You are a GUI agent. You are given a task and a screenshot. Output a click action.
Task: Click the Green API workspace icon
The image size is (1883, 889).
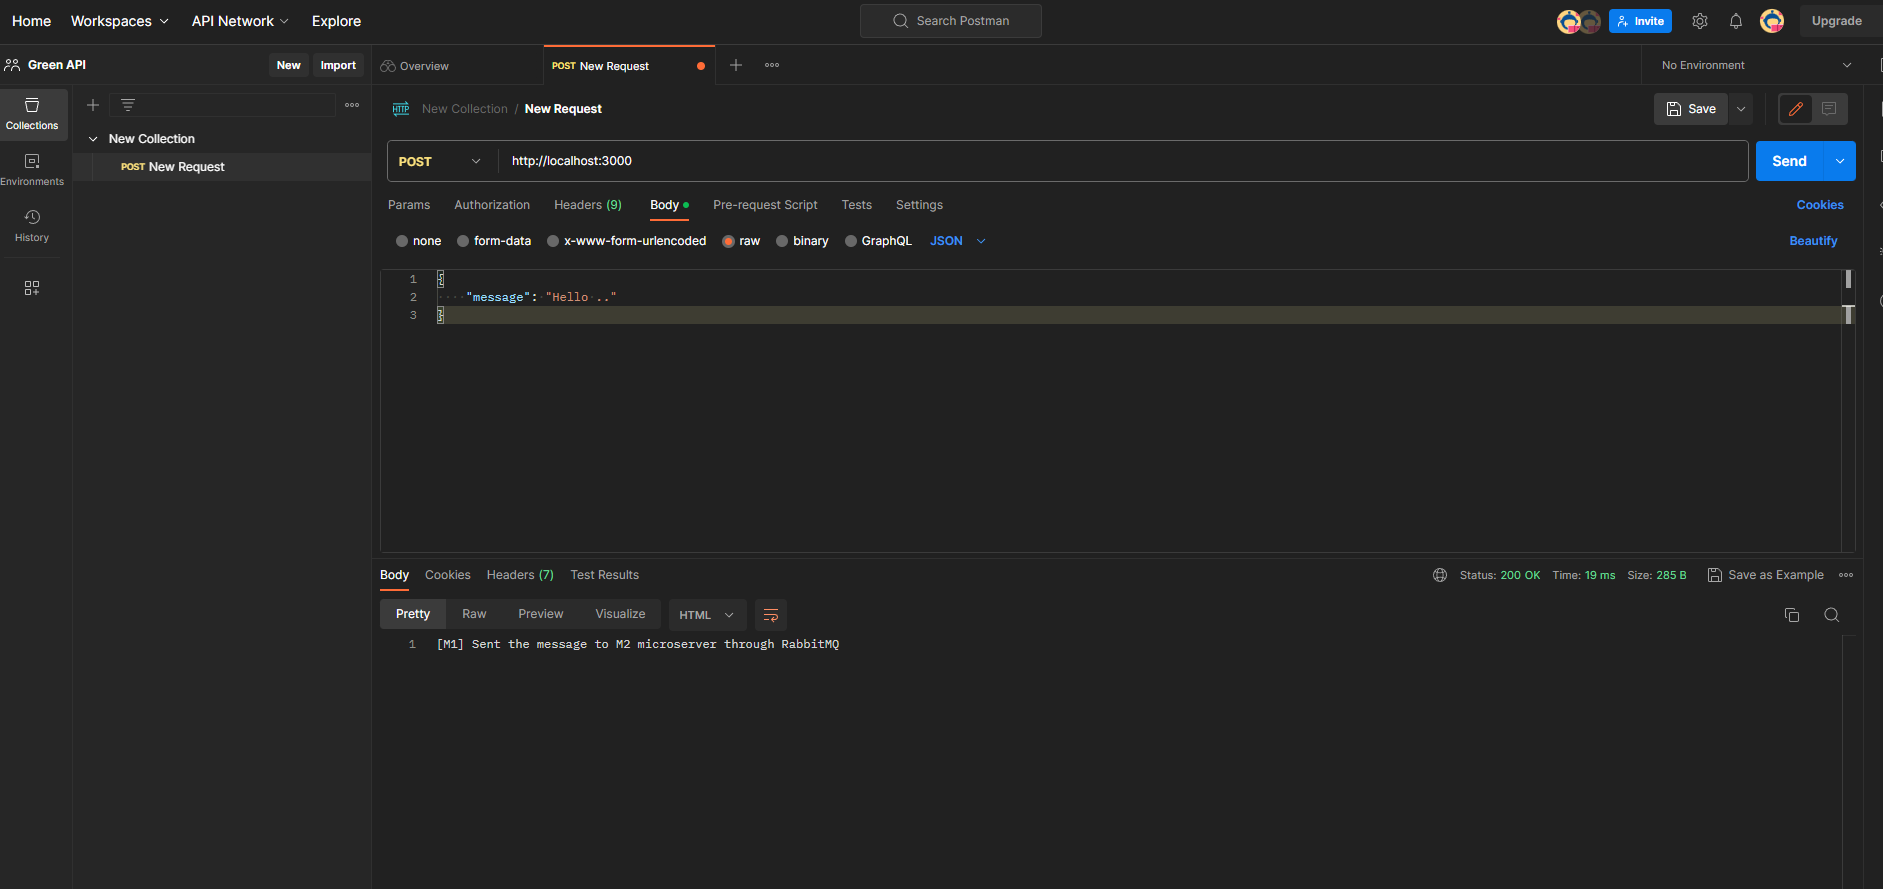pyautogui.click(x=12, y=65)
